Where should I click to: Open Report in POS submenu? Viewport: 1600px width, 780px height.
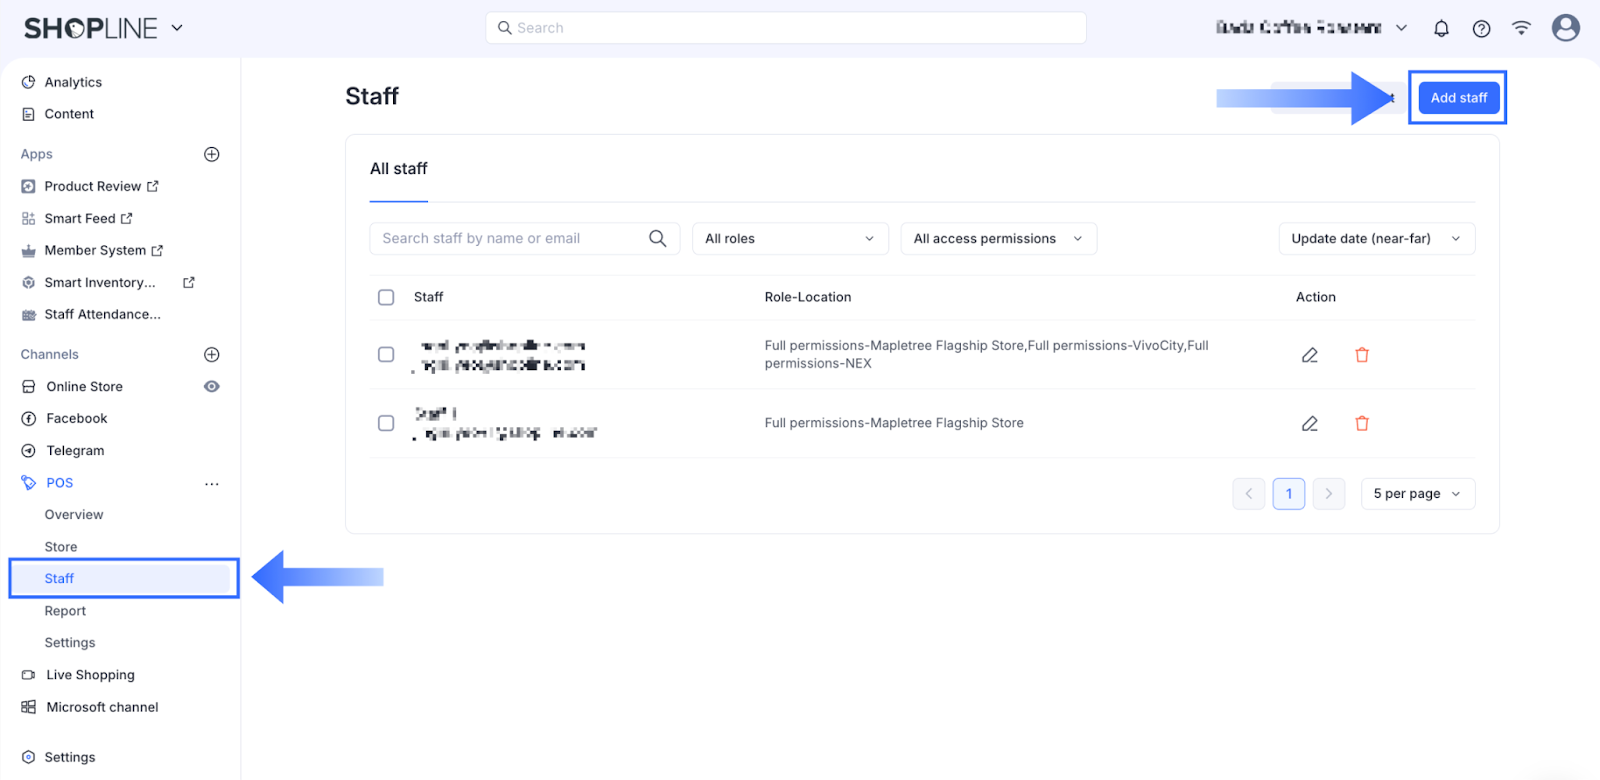coord(65,611)
